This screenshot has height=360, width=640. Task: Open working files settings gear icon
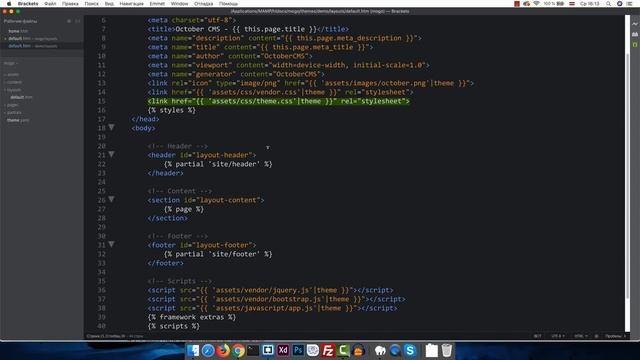[x=69, y=21]
